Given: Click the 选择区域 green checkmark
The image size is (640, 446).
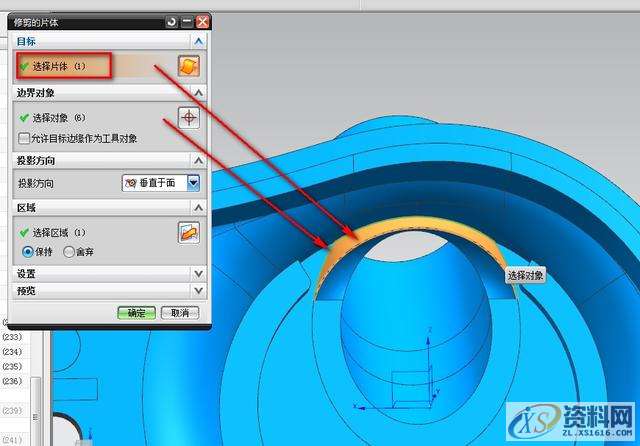Looking at the screenshot, I should 25,232.
